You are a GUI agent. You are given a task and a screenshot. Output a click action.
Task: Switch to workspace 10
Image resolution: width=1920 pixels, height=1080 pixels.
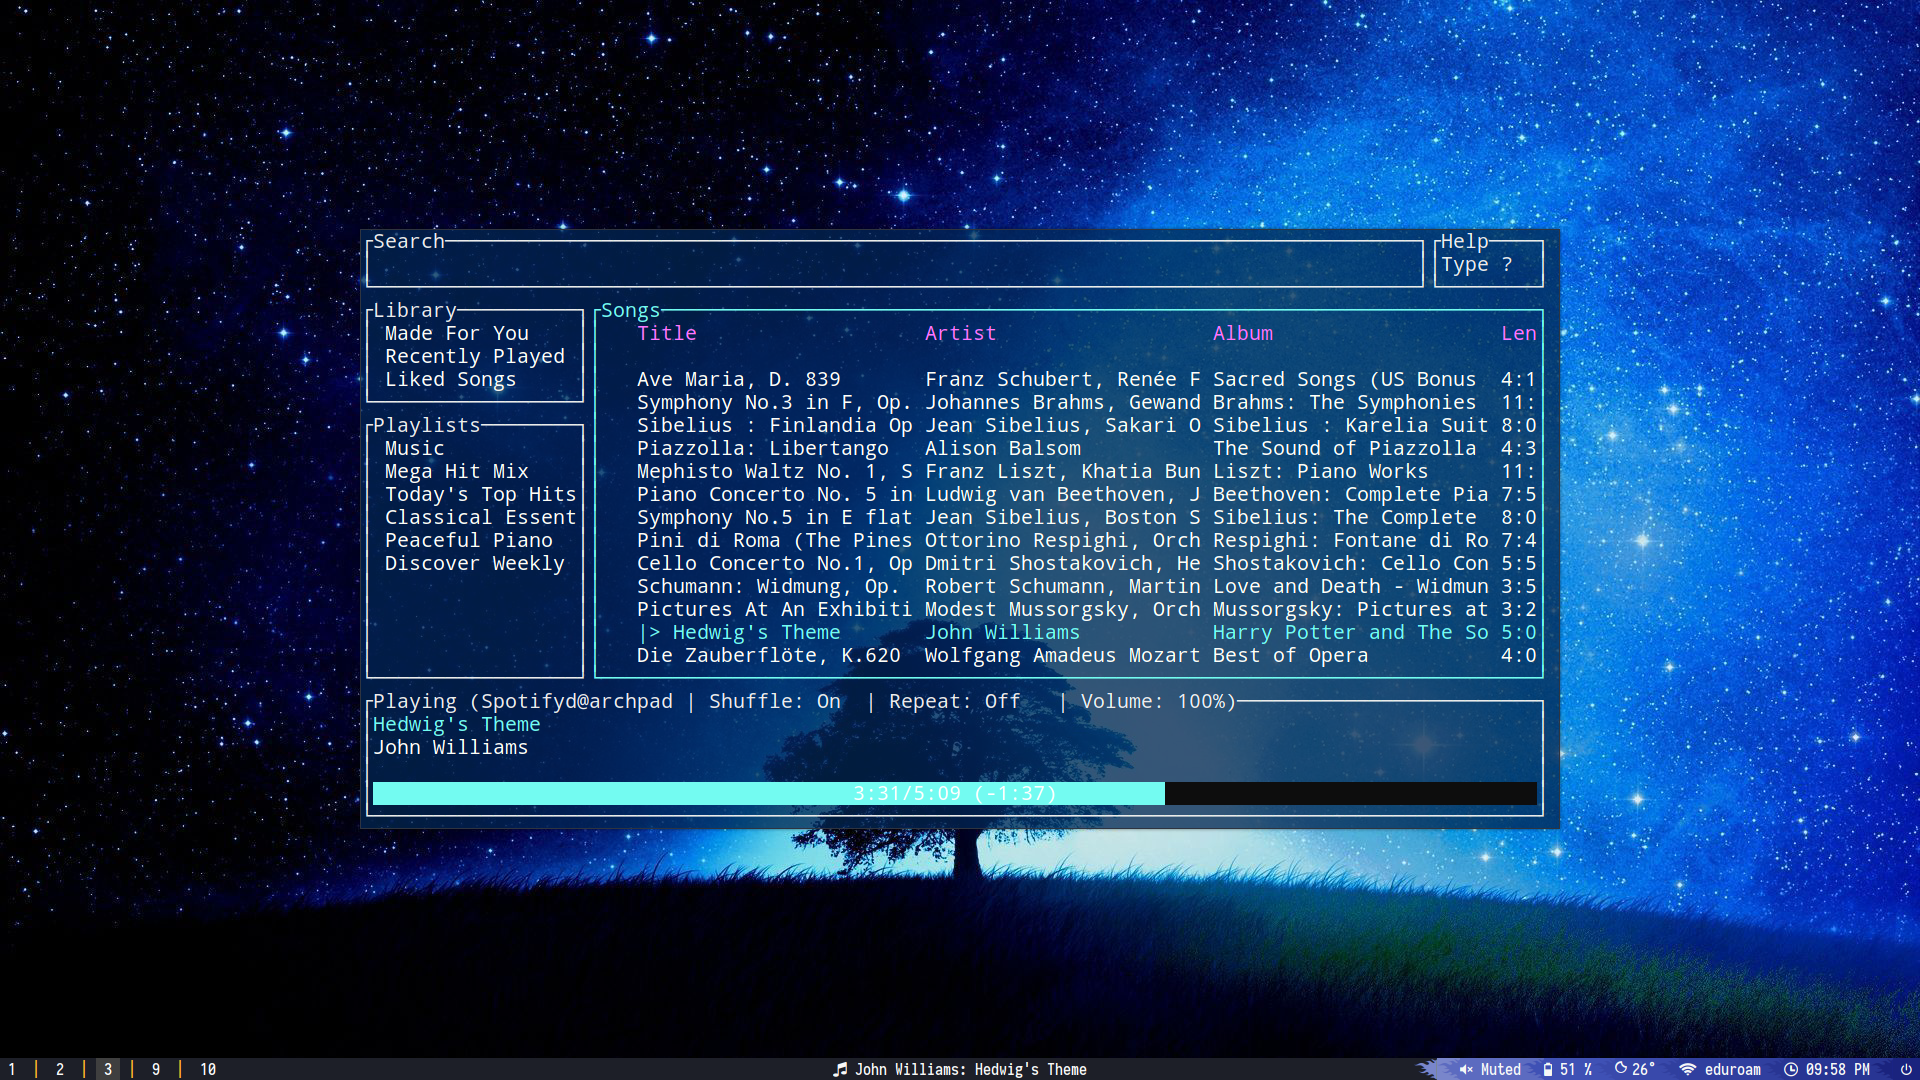pyautogui.click(x=208, y=1069)
